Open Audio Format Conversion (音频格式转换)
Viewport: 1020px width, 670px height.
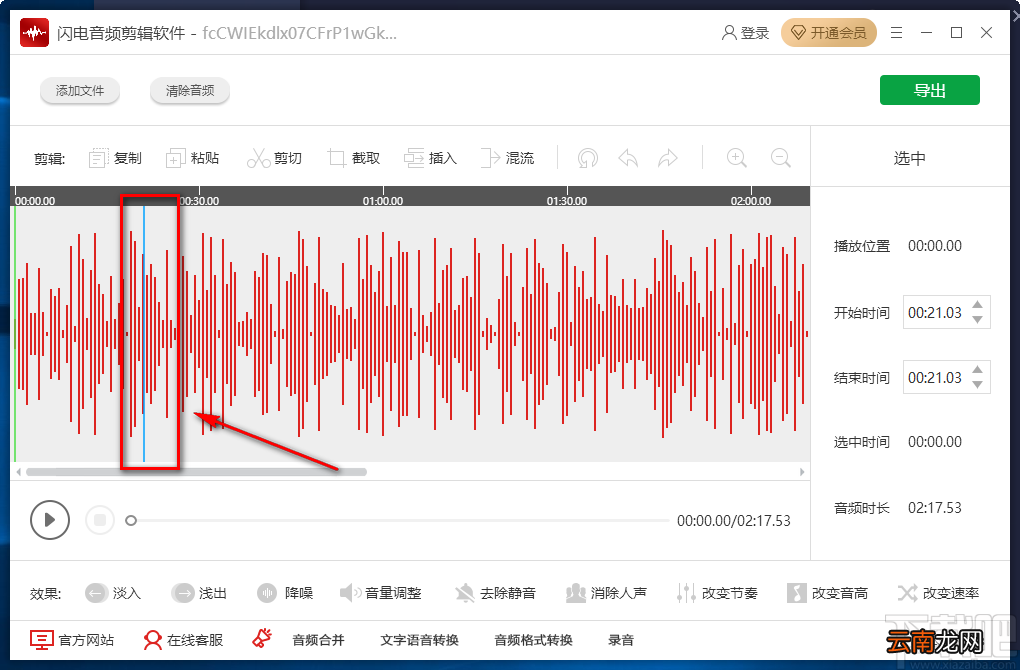point(533,640)
